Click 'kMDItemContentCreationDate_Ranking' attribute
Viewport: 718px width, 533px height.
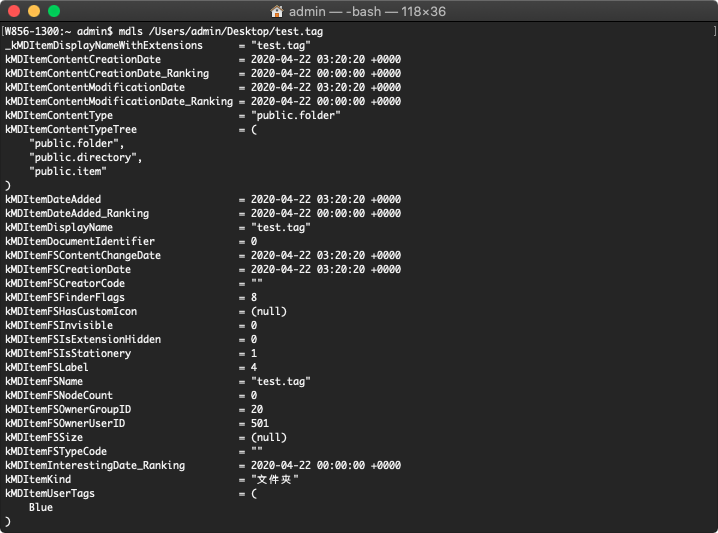[107, 73]
